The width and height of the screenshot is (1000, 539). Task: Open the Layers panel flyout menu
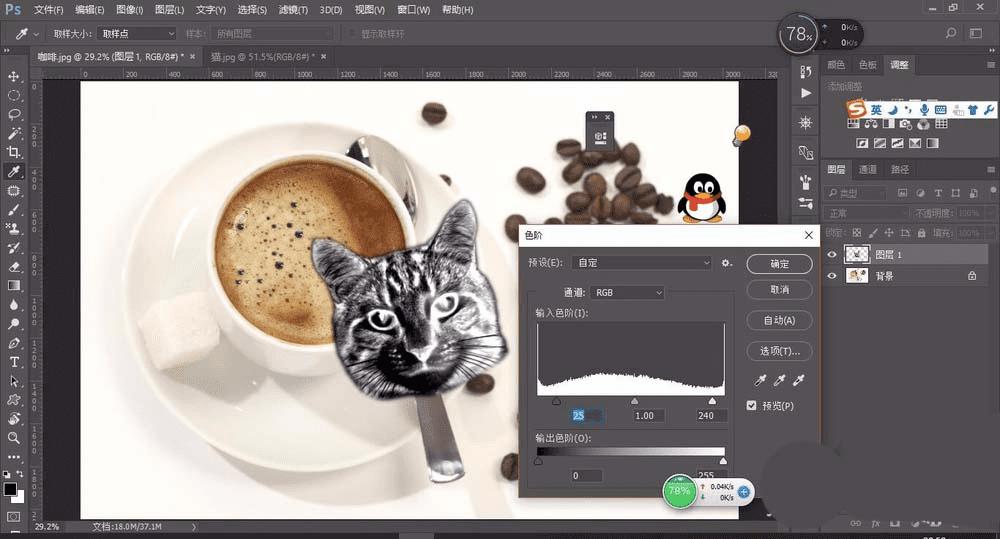click(990, 169)
